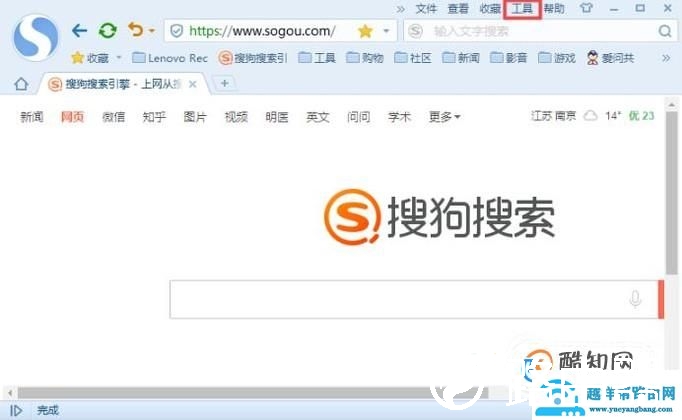
Task: Click the scroll left arrow
Action: coord(10,393)
